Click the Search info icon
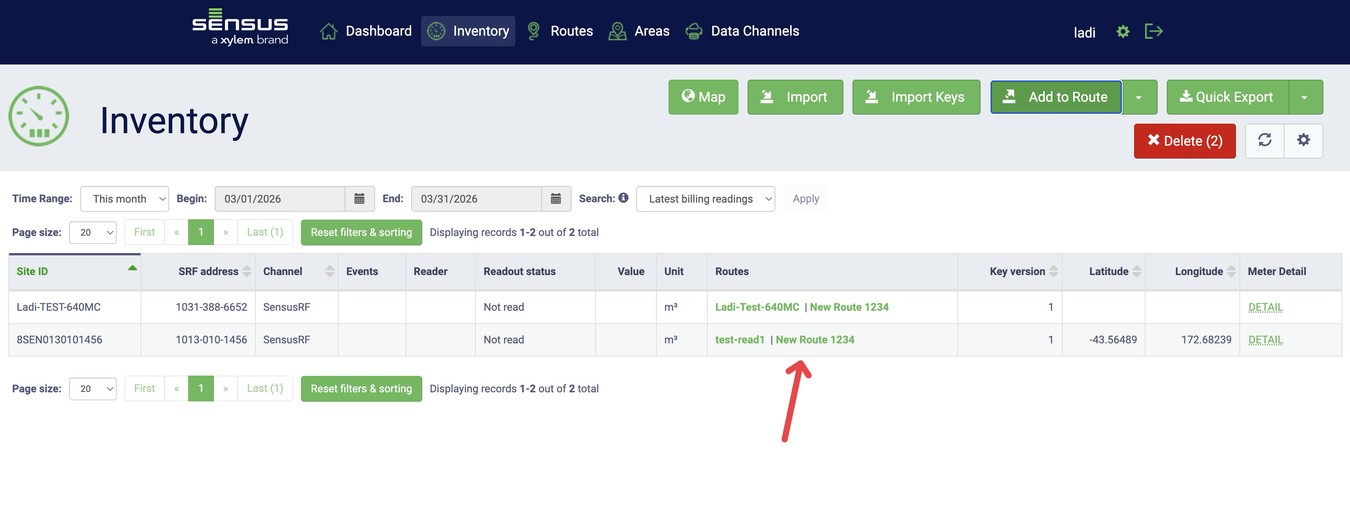 (x=623, y=198)
